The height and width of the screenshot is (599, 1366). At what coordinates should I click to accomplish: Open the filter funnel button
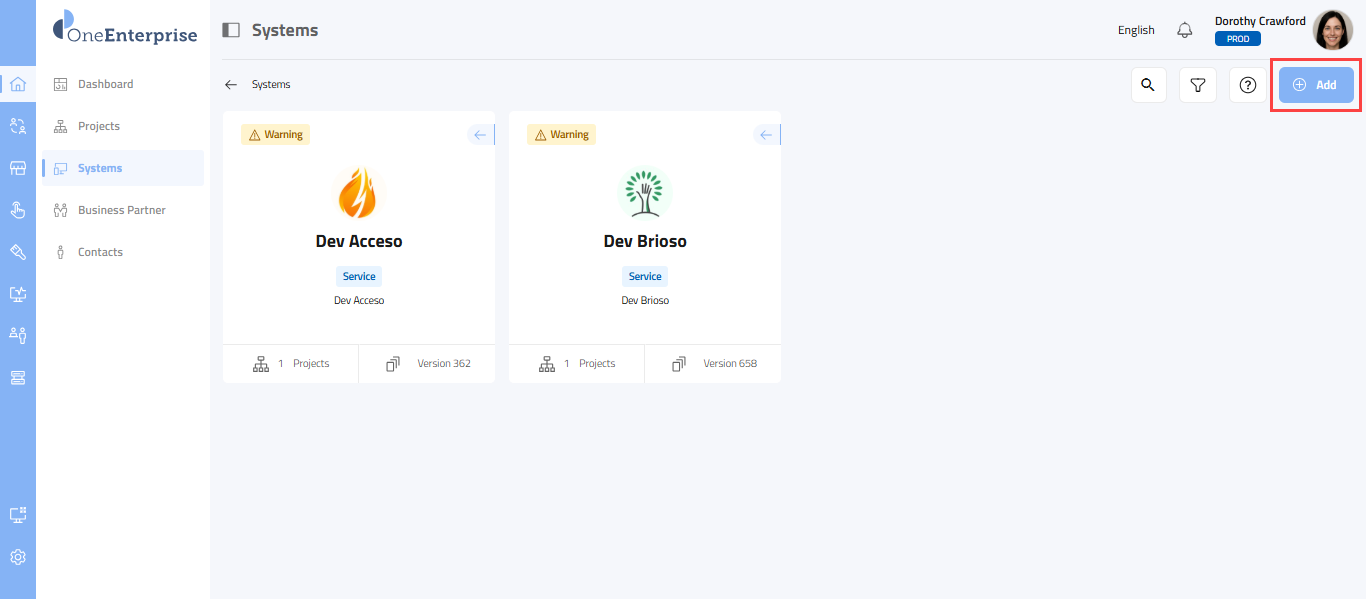pos(1198,85)
